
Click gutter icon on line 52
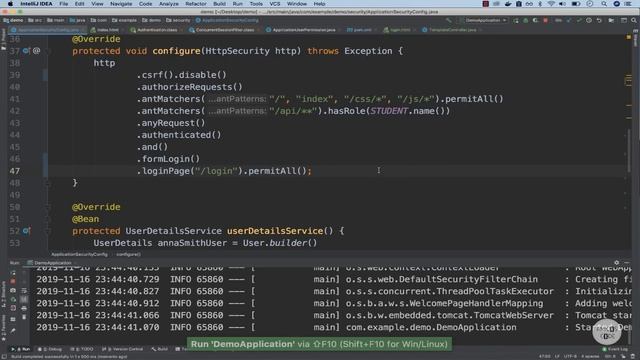26,231
